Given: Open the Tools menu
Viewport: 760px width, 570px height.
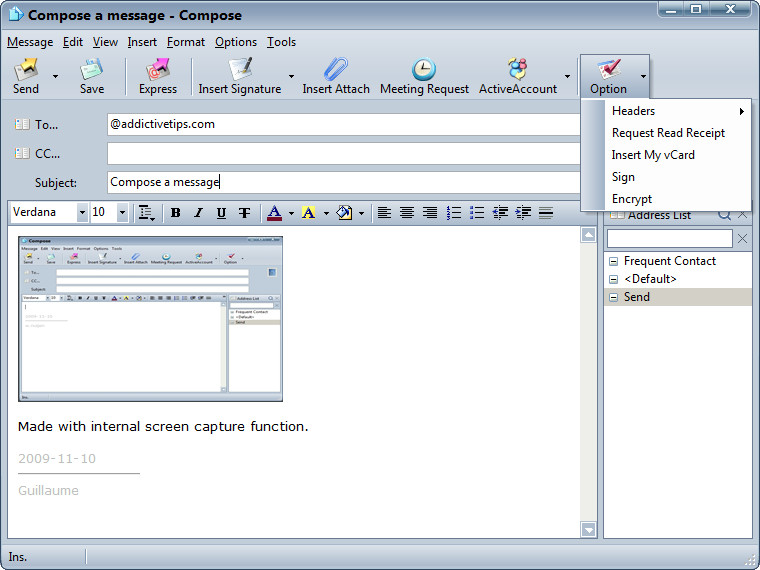Looking at the screenshot, I should (x=281, y=42).
